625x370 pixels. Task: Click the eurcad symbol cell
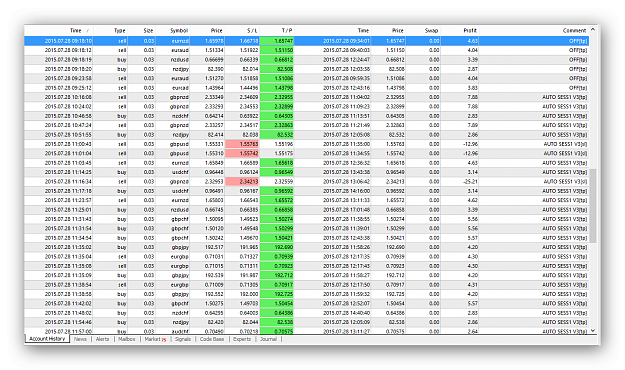pyautogui.click(x=179, y=88)
